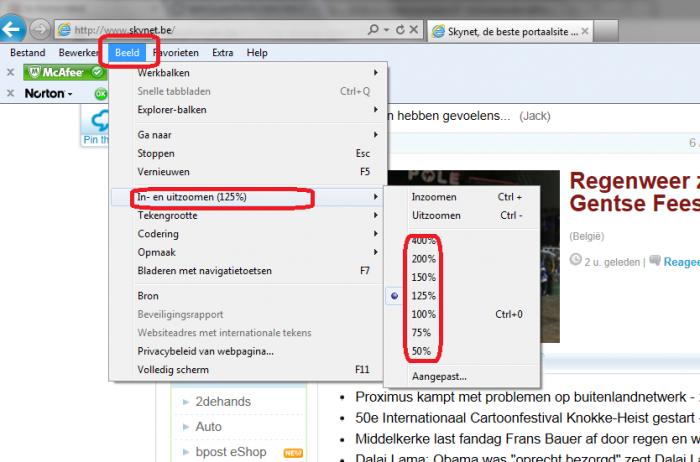
Task: Open the Help menu
Action: (257, 53)
